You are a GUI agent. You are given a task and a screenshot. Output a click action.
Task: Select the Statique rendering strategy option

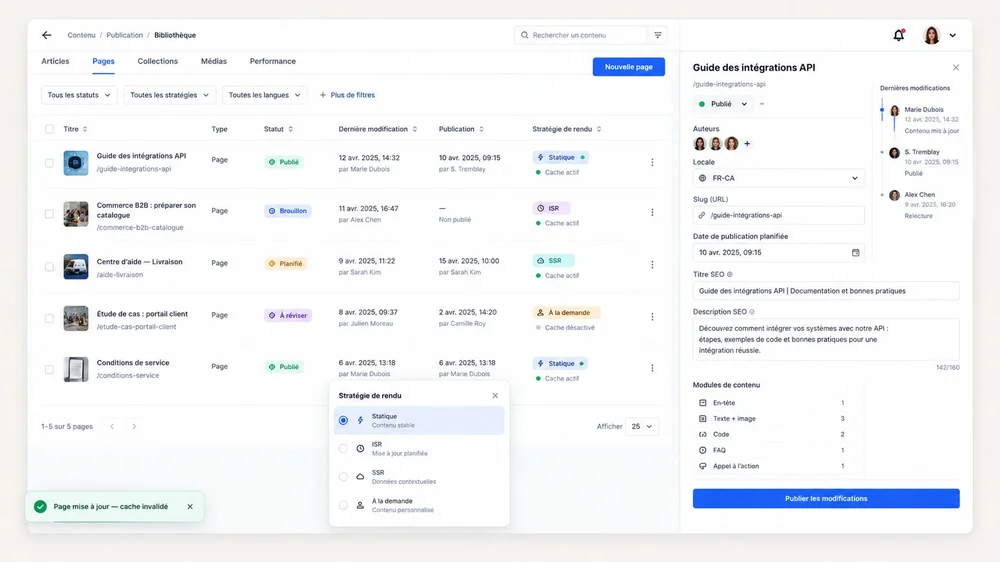tap(419, 420)
